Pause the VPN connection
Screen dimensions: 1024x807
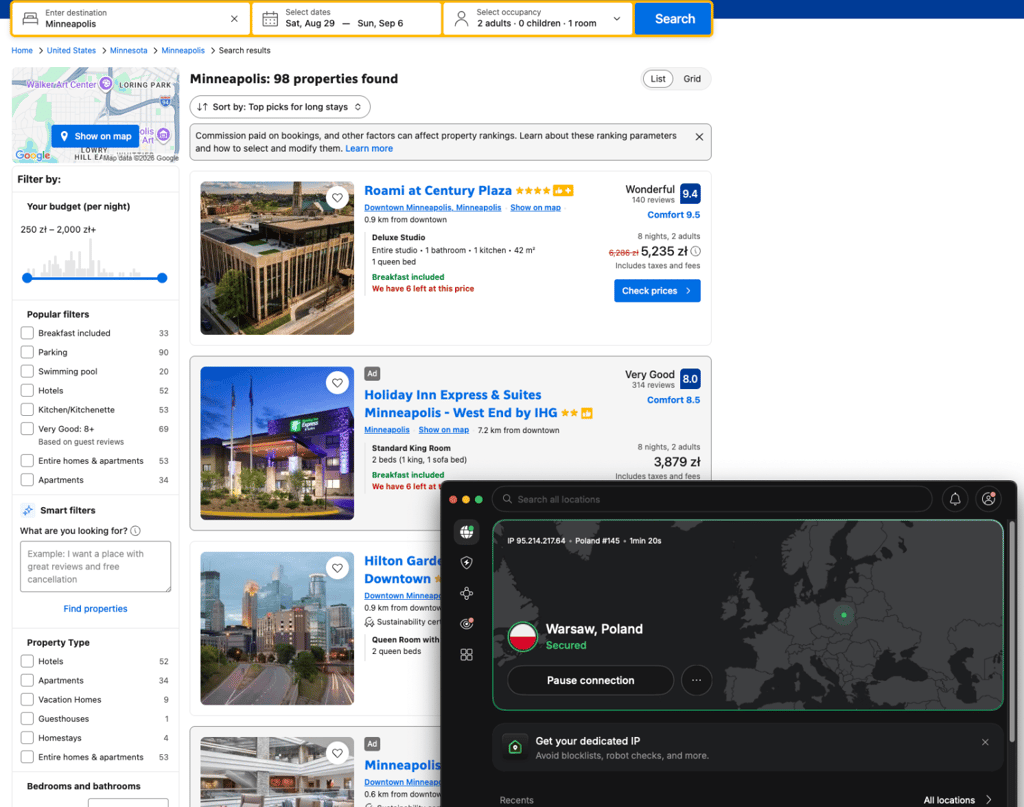[x=590, y=680]
